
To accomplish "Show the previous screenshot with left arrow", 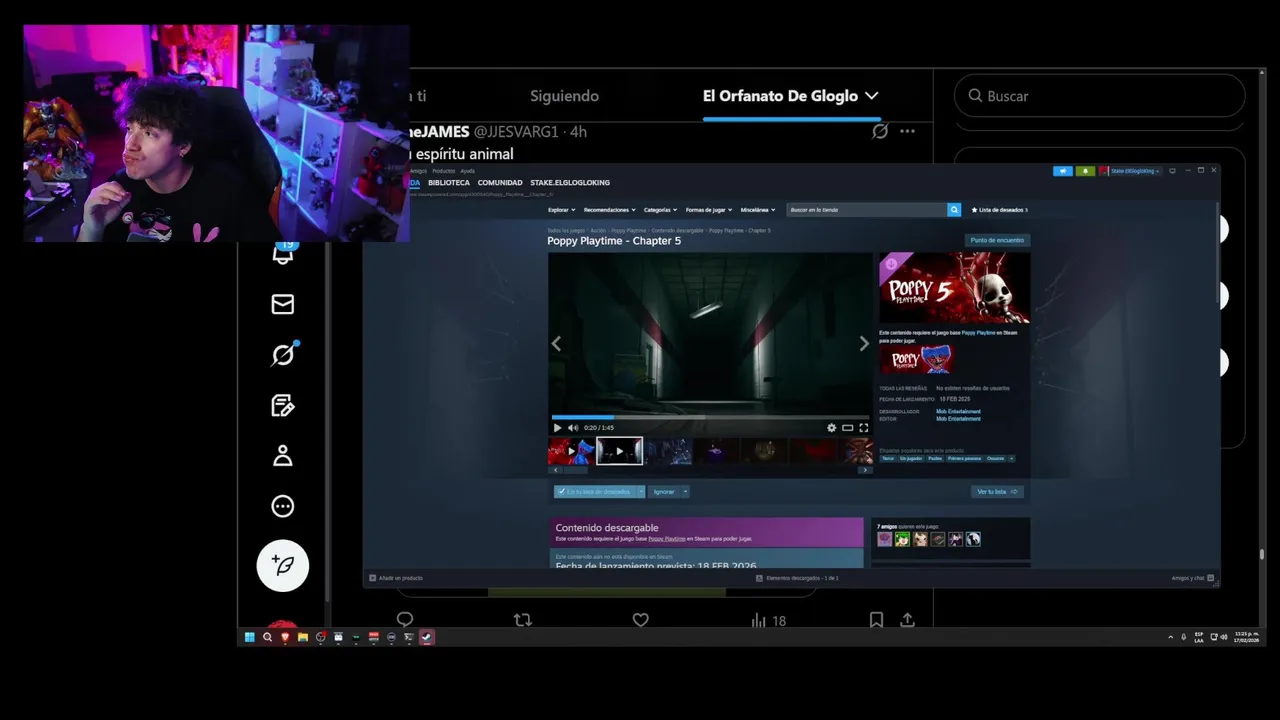I will 556,343.
